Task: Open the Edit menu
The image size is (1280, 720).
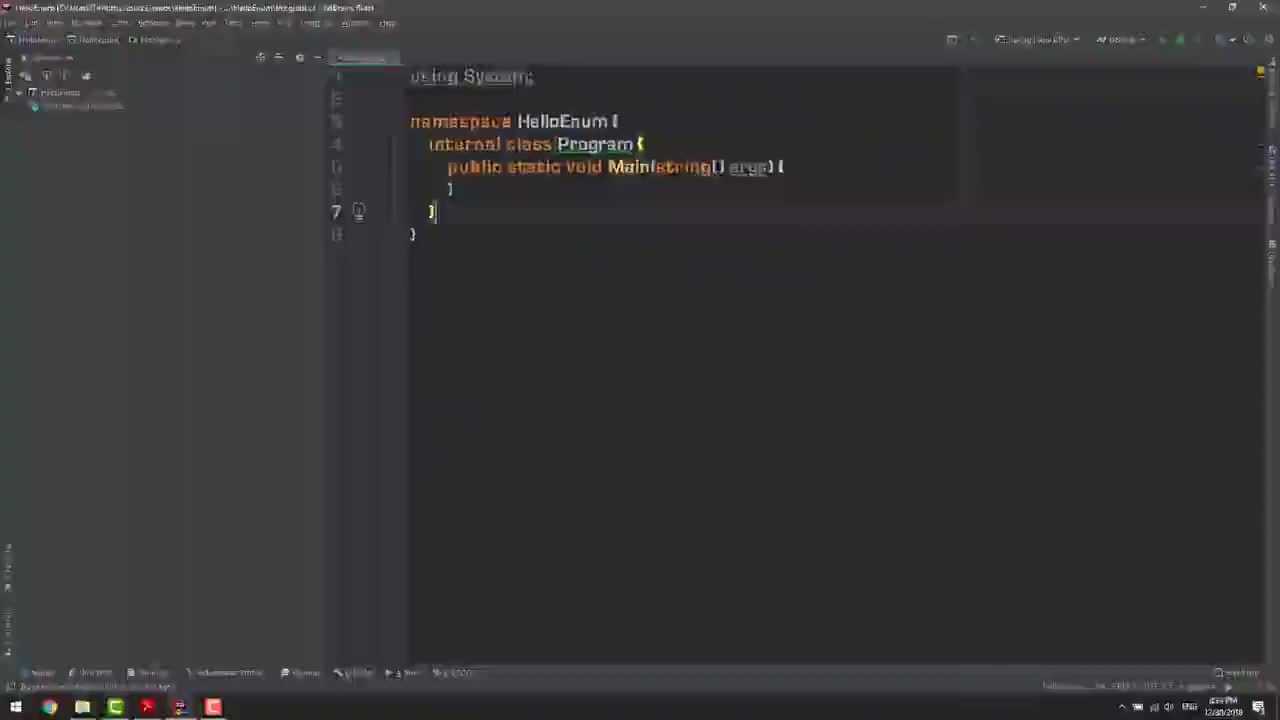Action: point(30,23)
